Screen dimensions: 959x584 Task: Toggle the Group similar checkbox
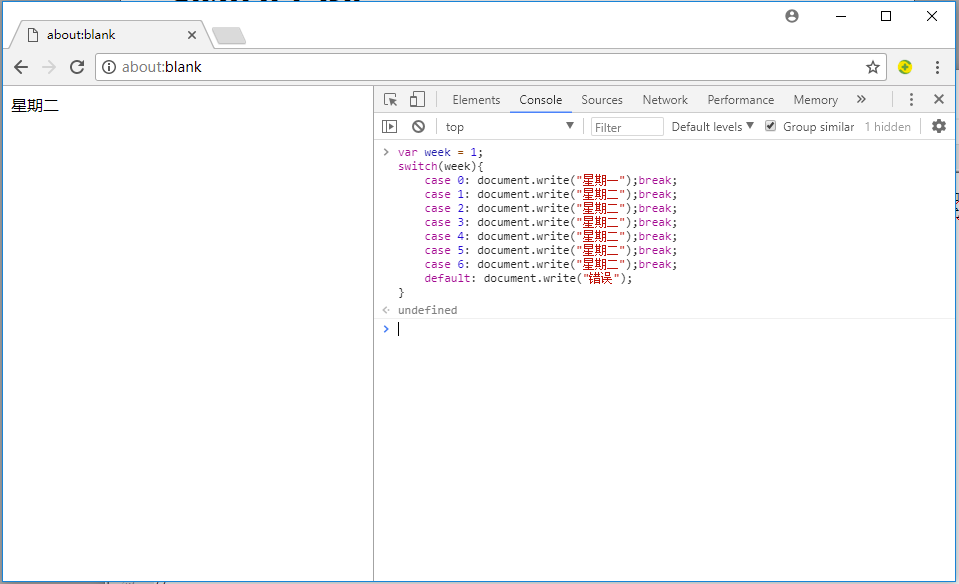[x=770, y=126]
